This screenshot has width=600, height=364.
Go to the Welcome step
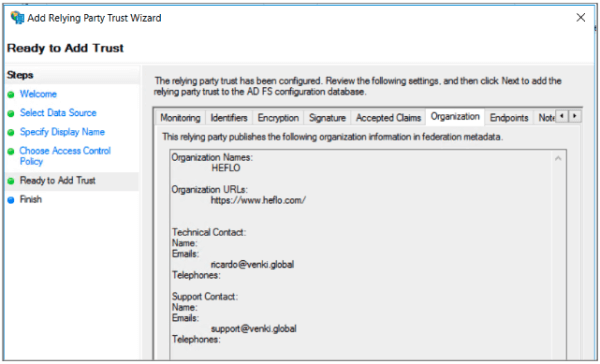coord(38,94)
